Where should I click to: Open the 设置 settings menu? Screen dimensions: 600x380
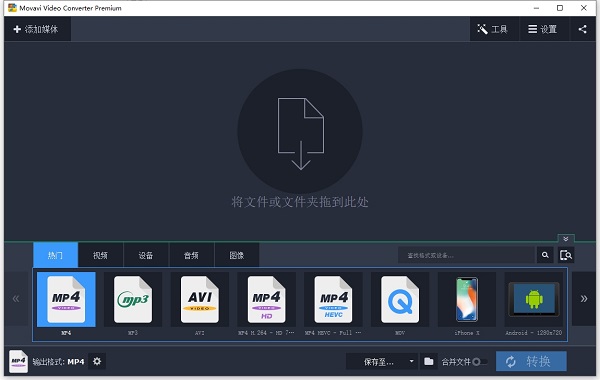click(x=544, y=29)
